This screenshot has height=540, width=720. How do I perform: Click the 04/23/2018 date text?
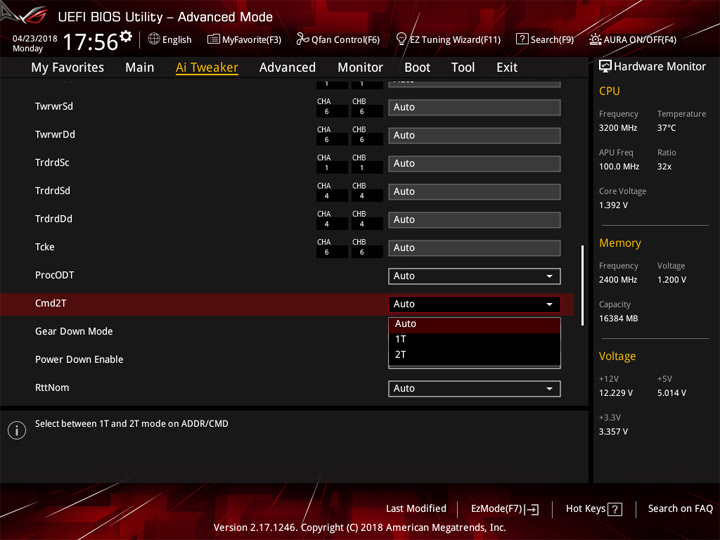coord(35,39)
